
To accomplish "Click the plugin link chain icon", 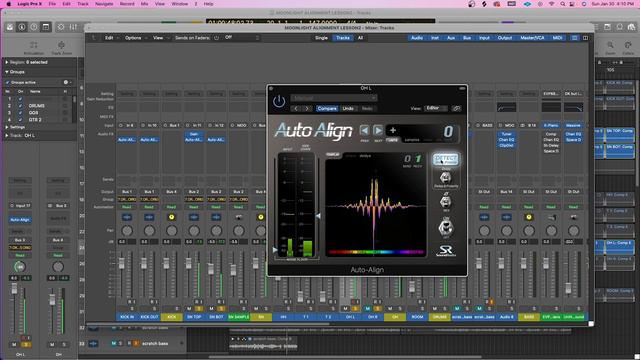I will click(457, 109).
